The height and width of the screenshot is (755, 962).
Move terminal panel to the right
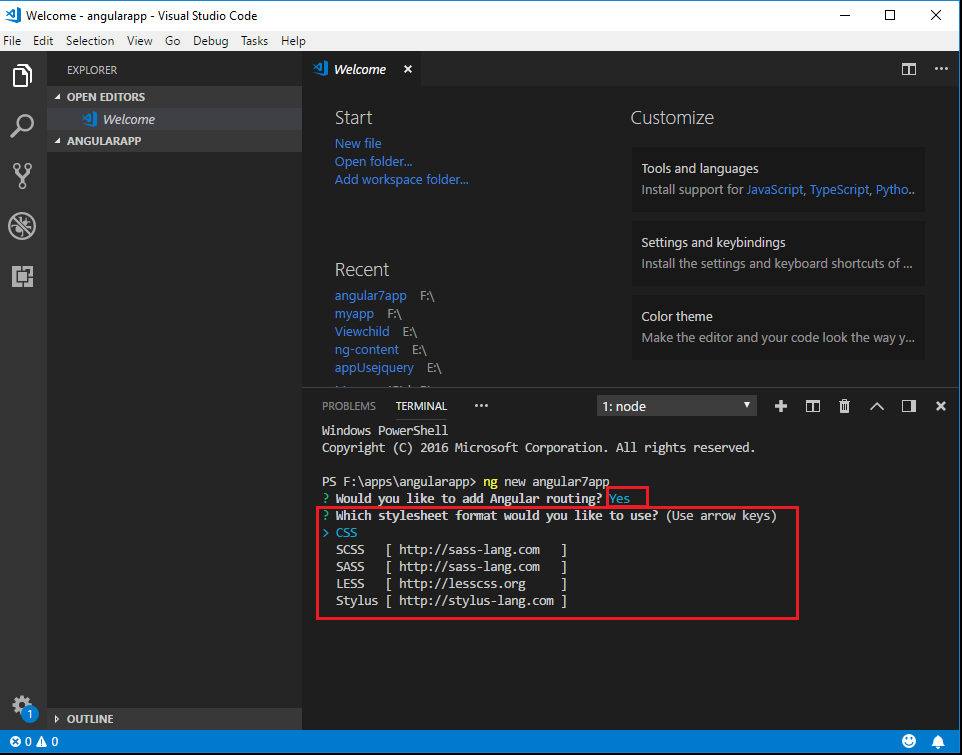[x=909, y=406]
